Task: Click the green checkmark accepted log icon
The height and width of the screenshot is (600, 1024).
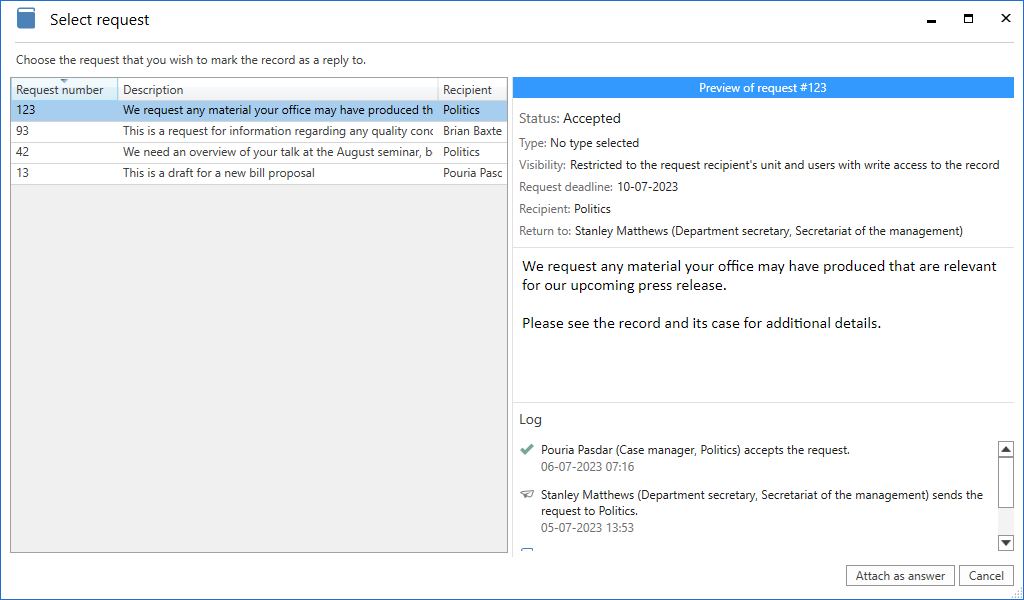Action: tap(527, 450)
